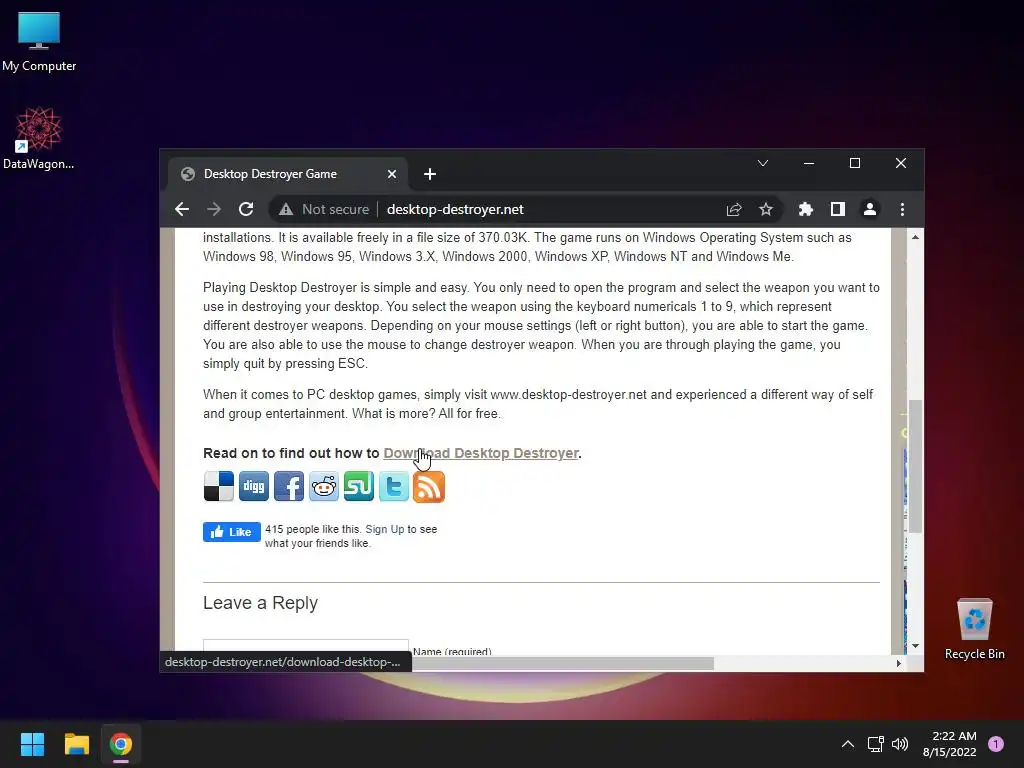Click the Leave a Reply heading
Screen dimensions: 1024x768
pos(261,603)
